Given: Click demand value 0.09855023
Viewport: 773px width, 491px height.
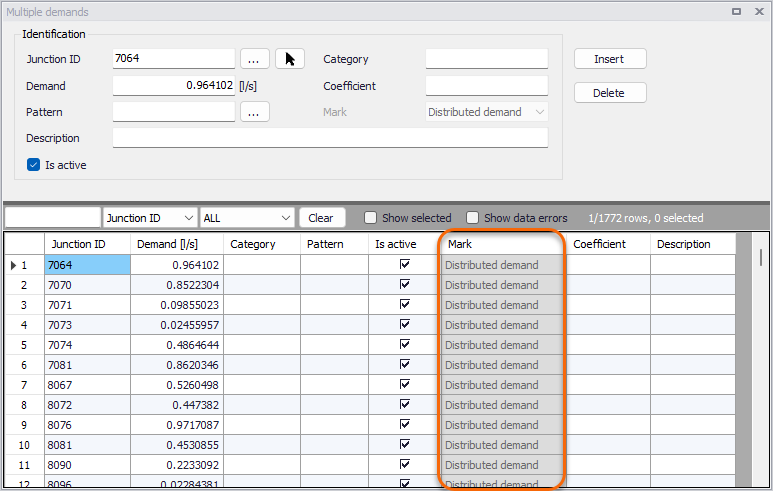Looking at the screenshot, I should pyautogui.click(x=177, y=305).
